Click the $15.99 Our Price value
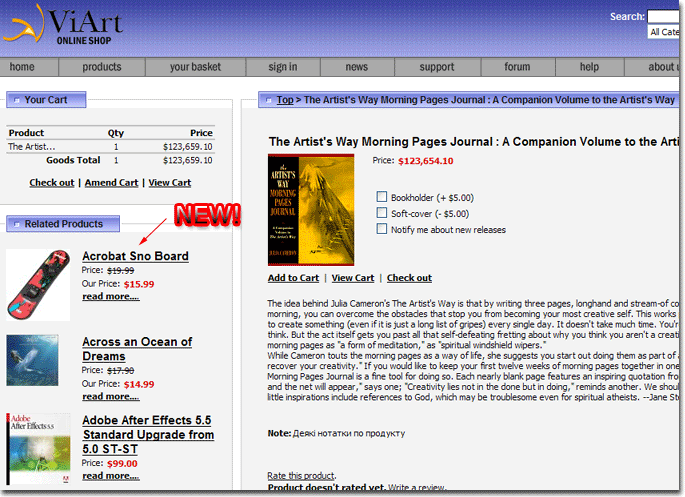Screen dimensions: 685x497 pos(139,284)
